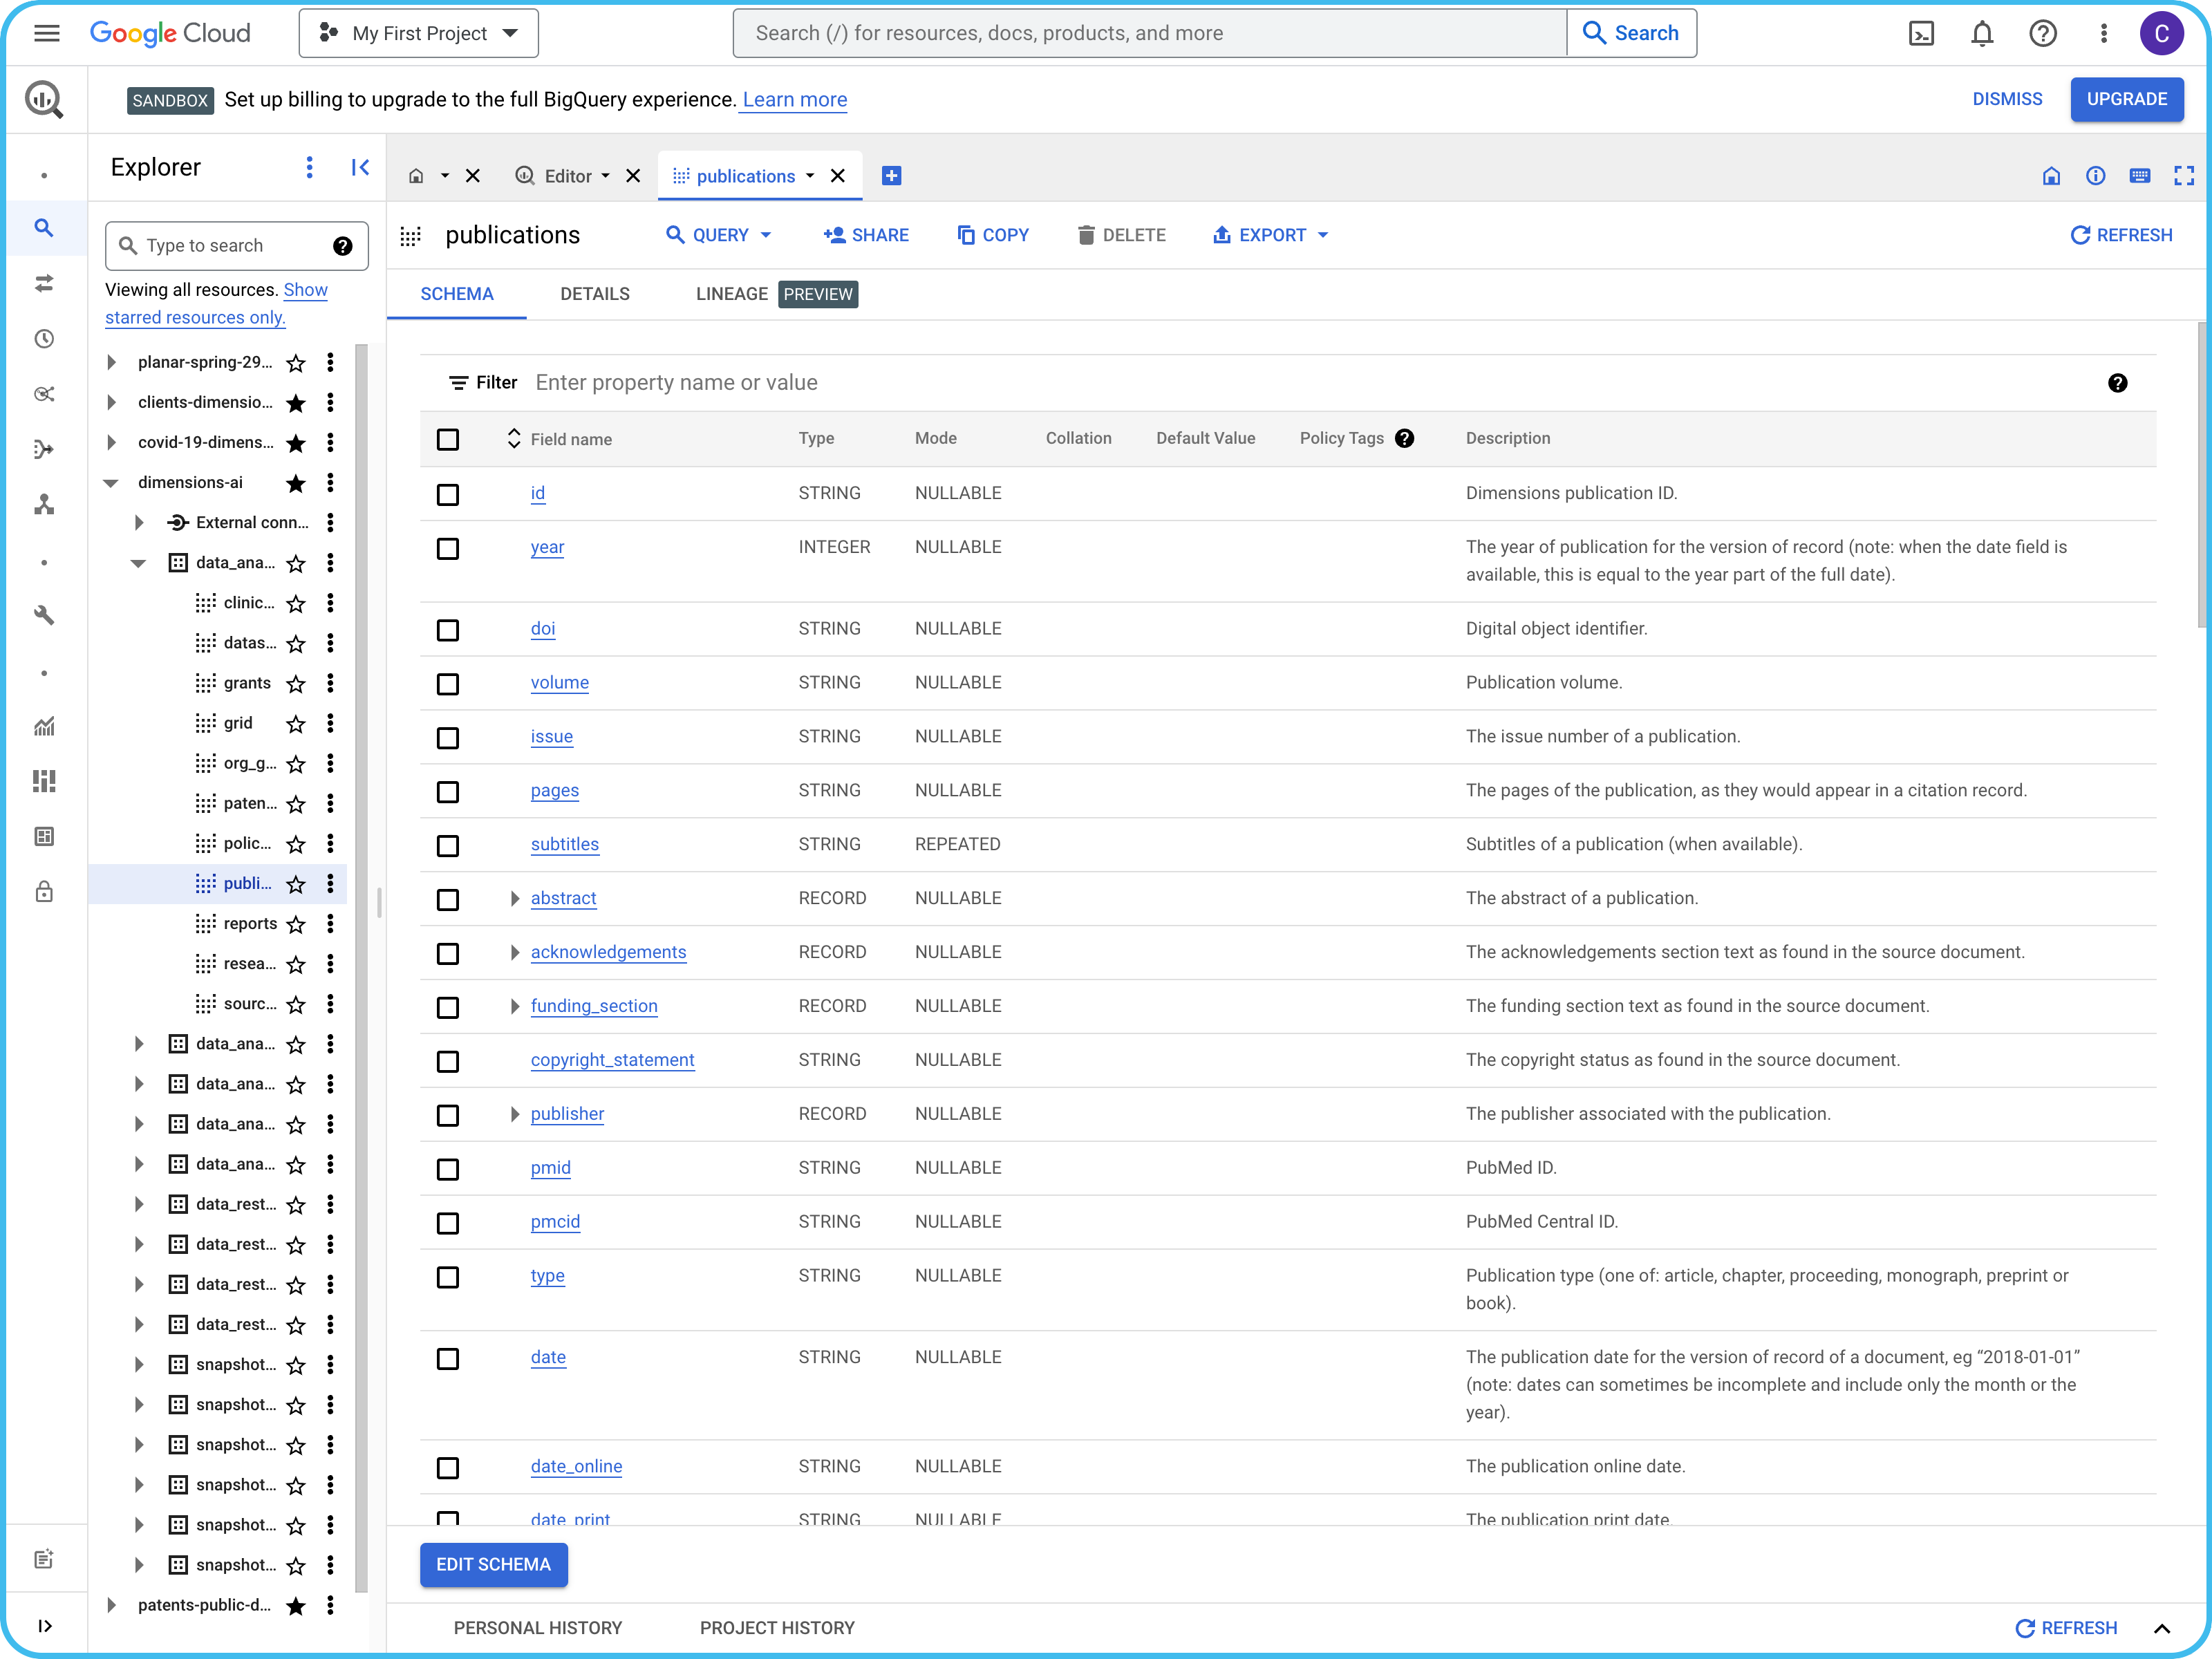Tick the checkbox for year field
Screen dimensions: 2212x1659
pos(448,548)
